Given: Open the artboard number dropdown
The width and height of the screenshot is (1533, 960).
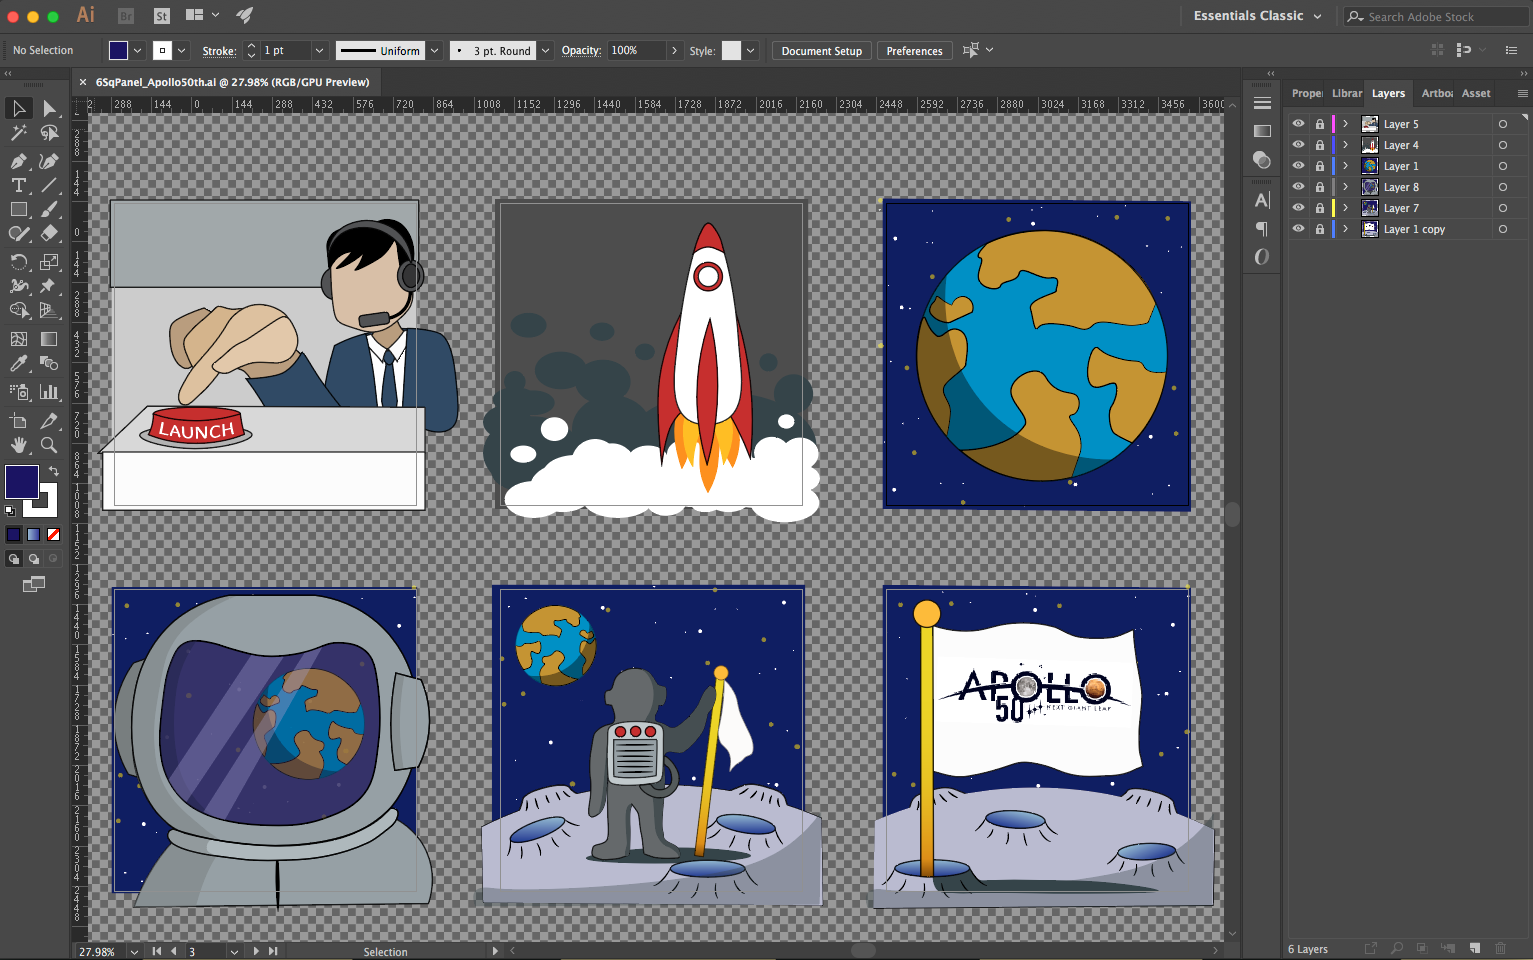Looking at the screenshot, I should click(x=234, y=952).
